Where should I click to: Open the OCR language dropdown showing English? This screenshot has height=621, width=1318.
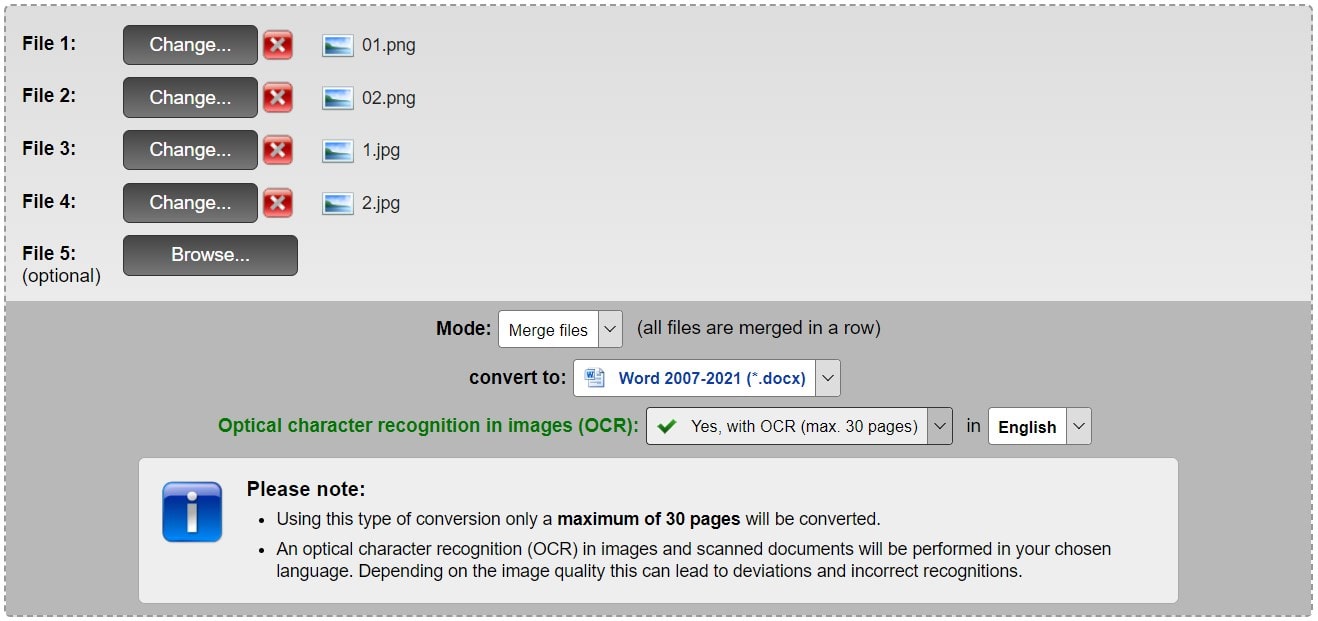(1040, 426)
